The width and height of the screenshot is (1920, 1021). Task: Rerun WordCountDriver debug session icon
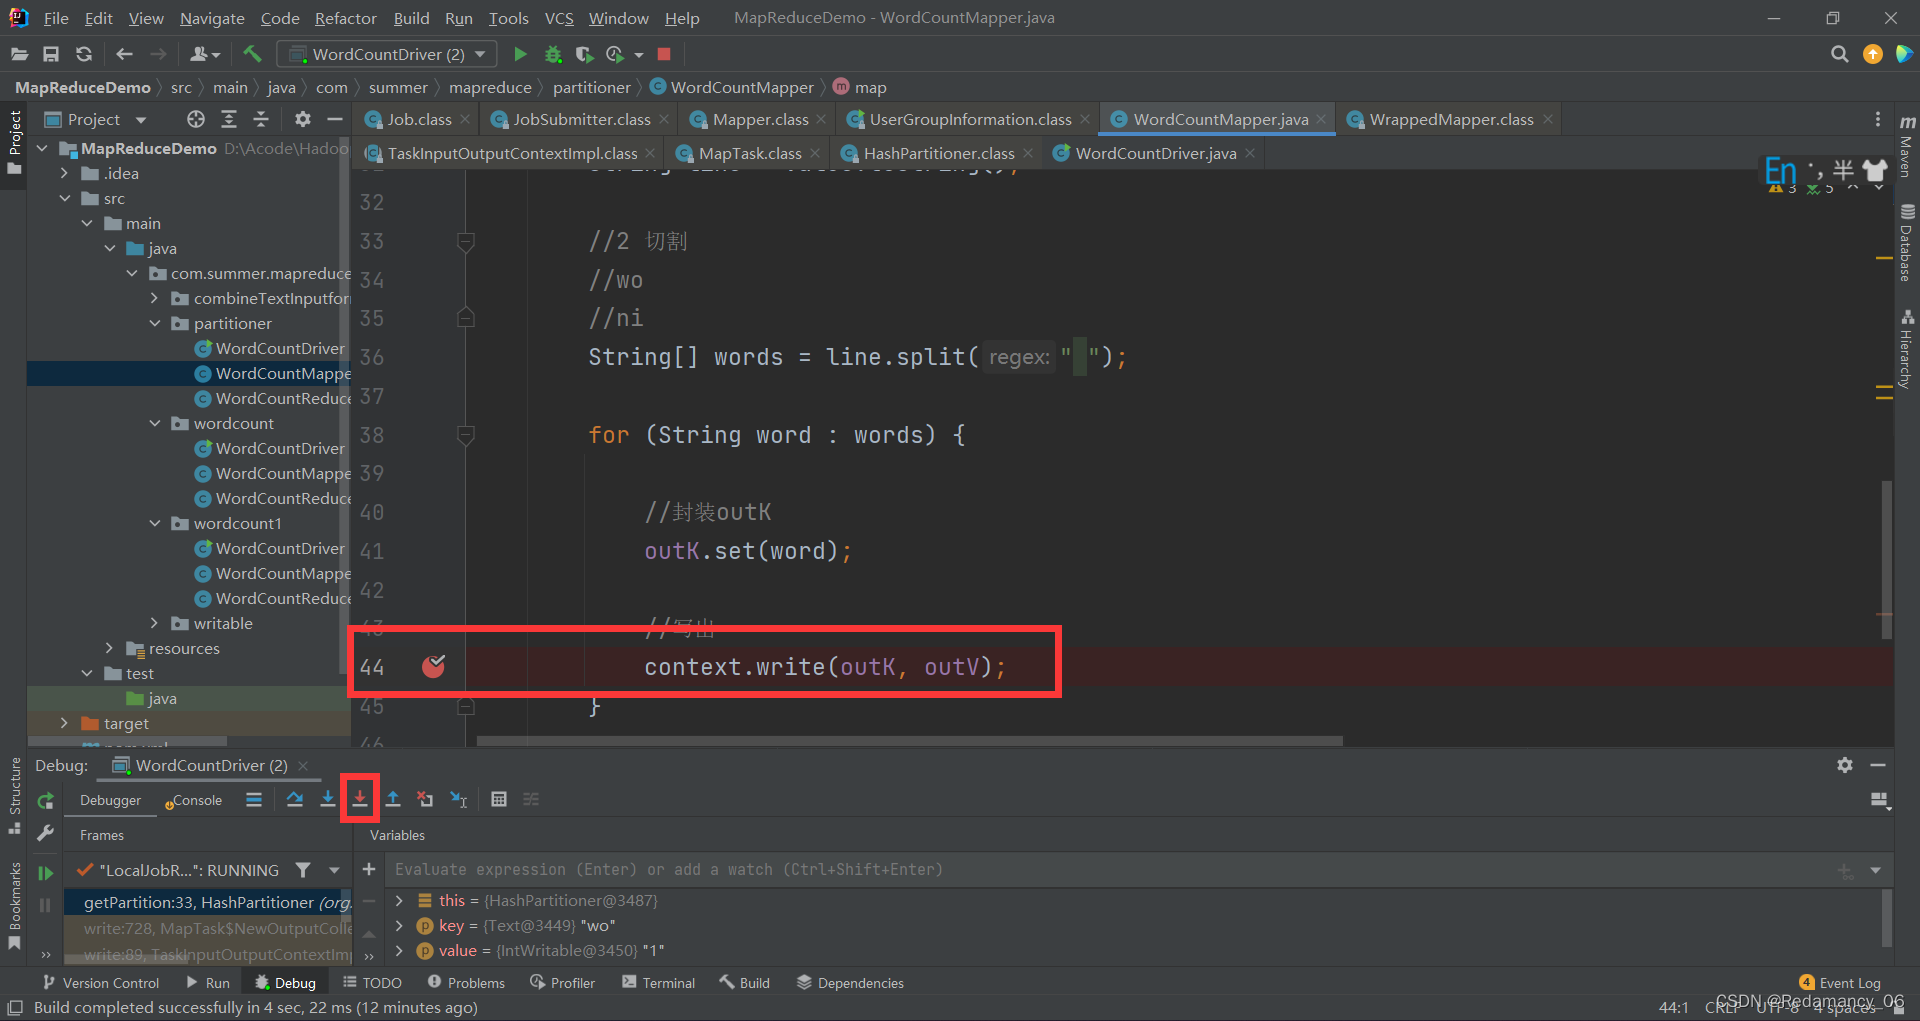tap(45, 801)
